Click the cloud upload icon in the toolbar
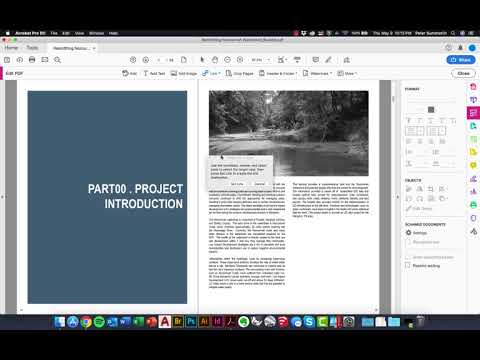 click(20, 60)
